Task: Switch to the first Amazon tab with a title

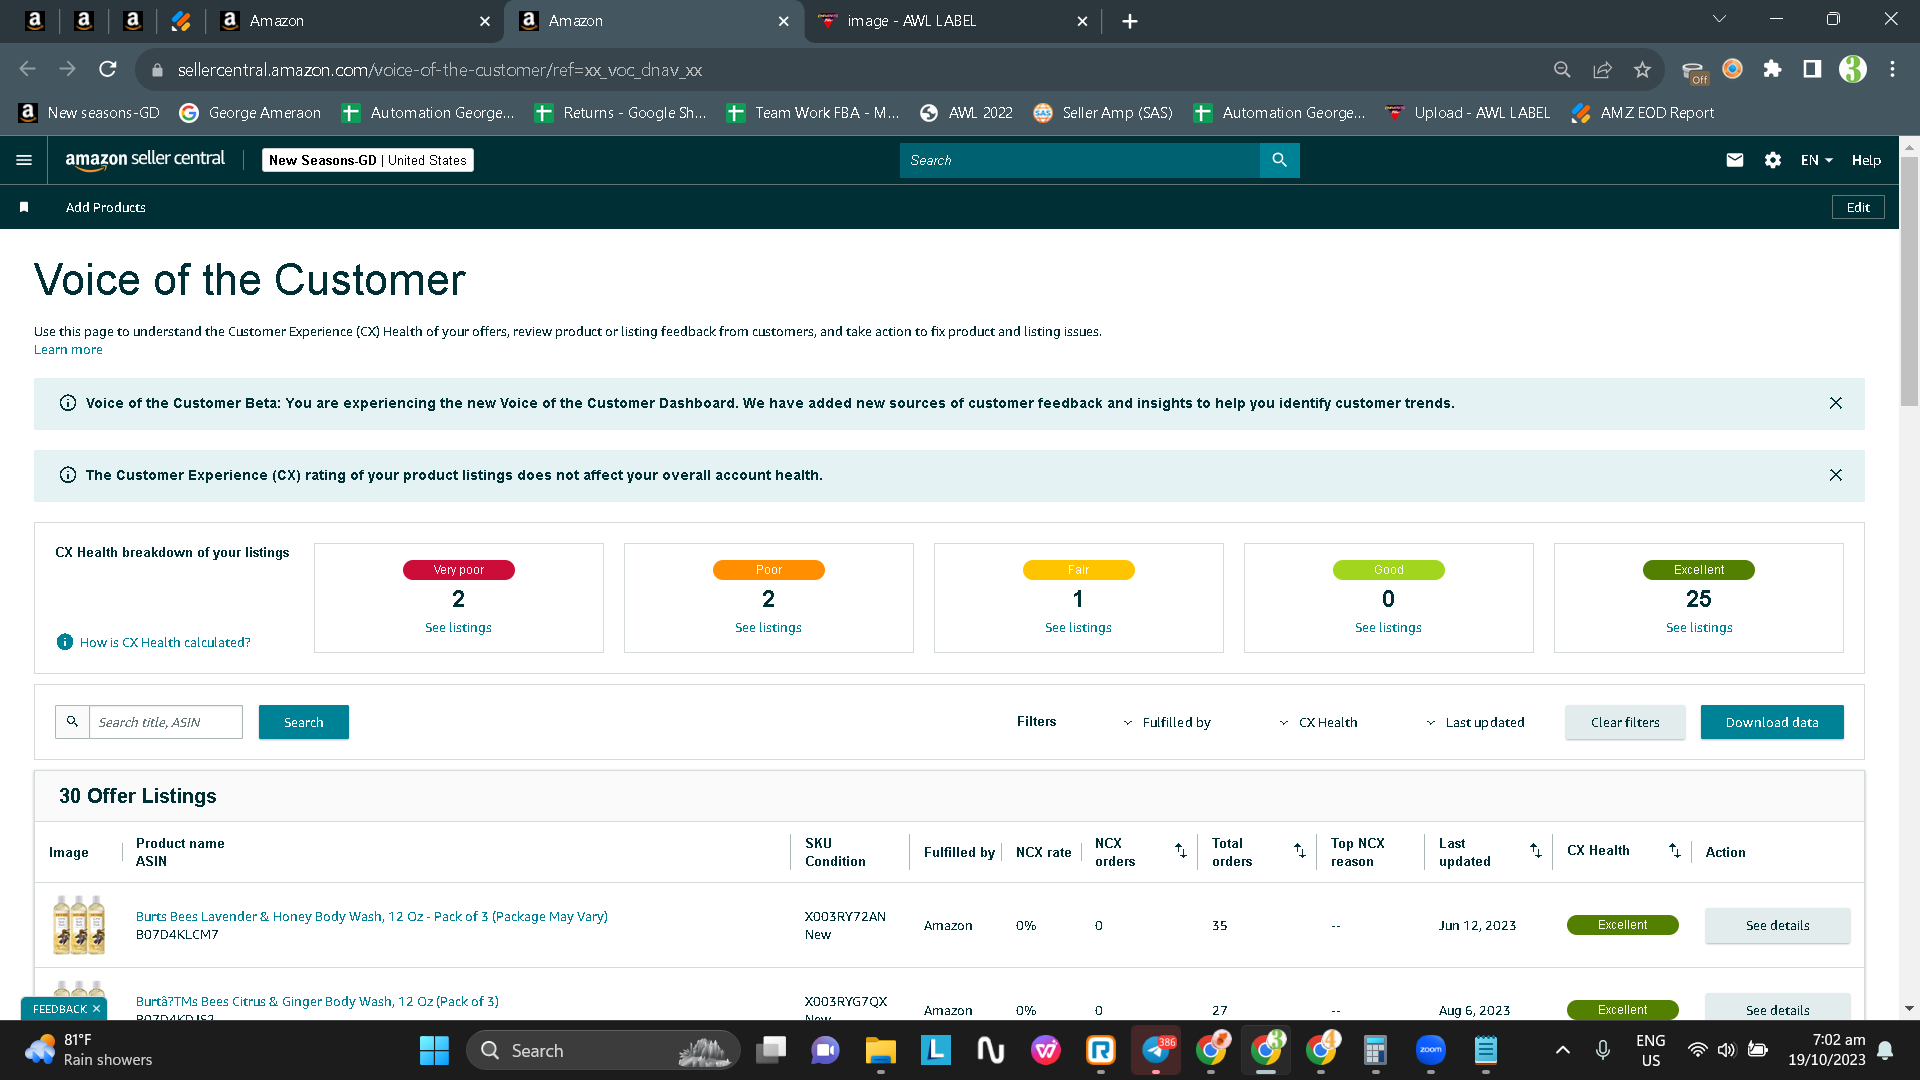Action: coord(355,21)
